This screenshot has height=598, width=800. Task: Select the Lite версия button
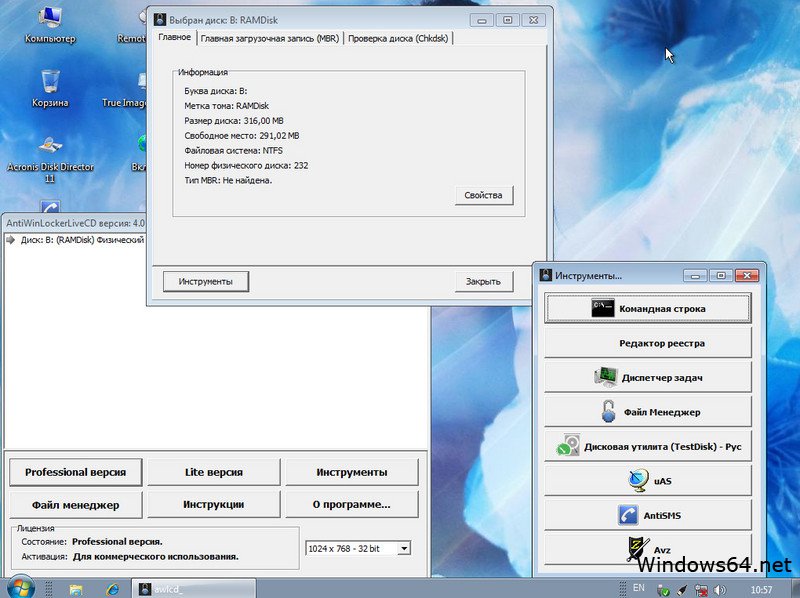pos(213,472)
